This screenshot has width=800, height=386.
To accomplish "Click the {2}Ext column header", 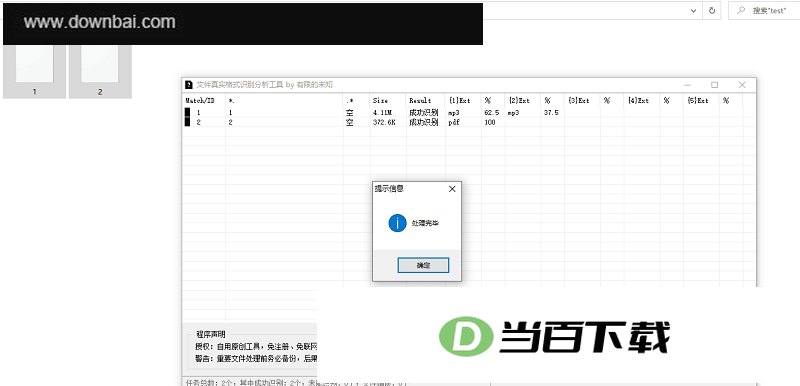I will [522, 100].
